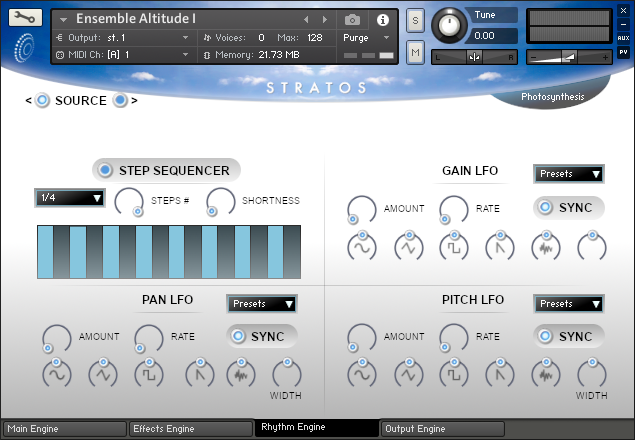Viewport: 635px width, 440px height.
Task: Click the Gain LFO AMOUNT knob
Action: coord(362,209)
